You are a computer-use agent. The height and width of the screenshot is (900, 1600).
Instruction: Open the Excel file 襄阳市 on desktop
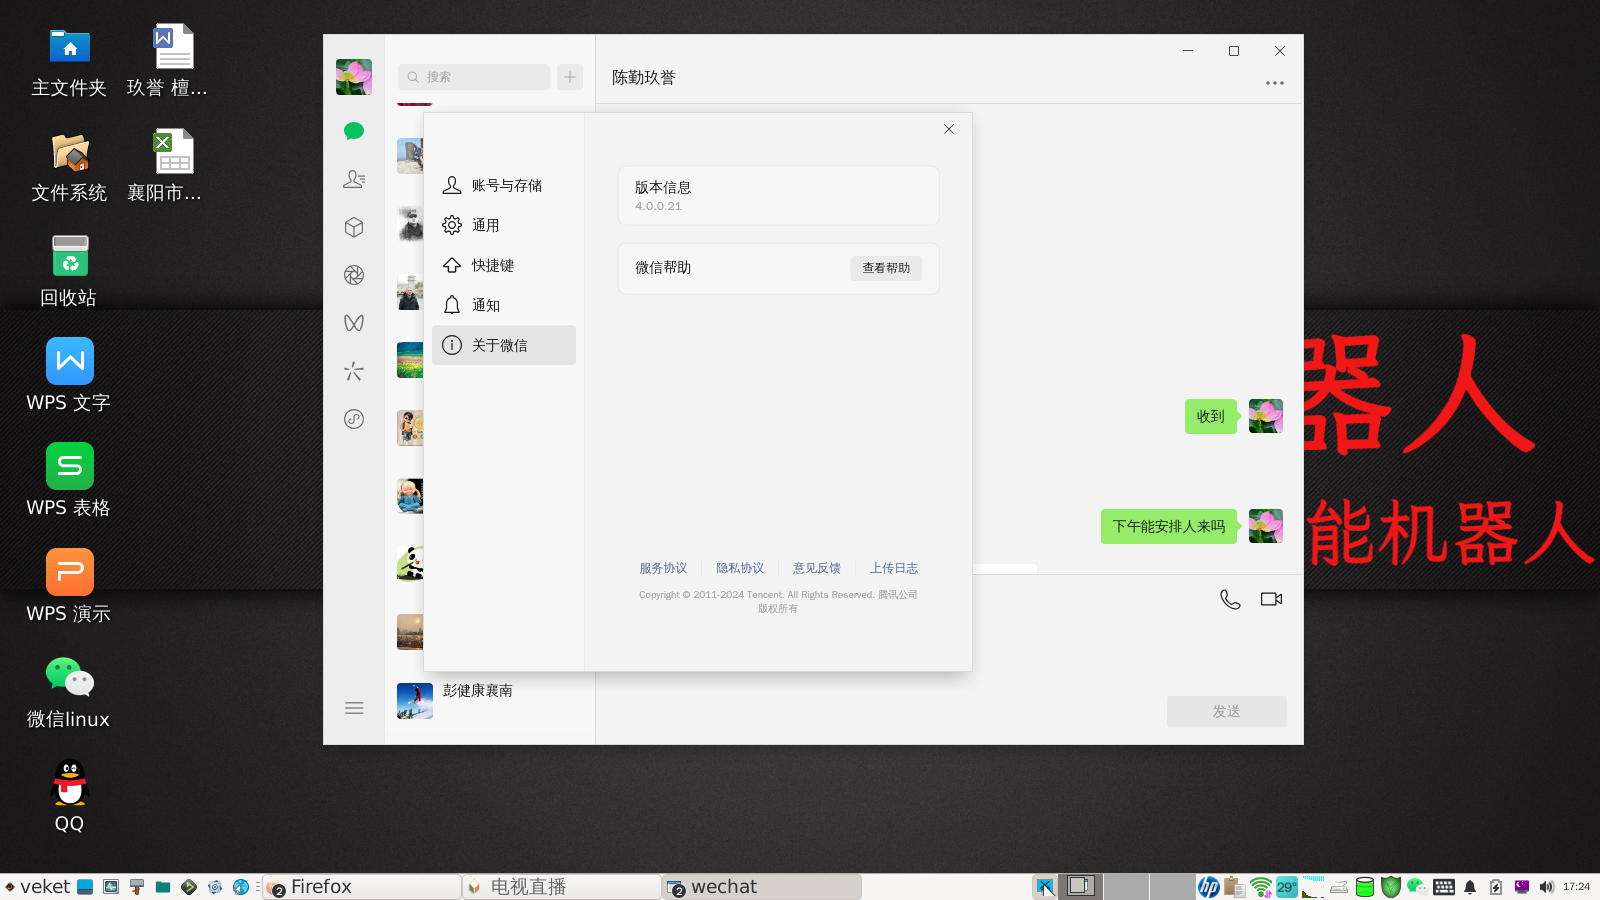coord(167,167)
